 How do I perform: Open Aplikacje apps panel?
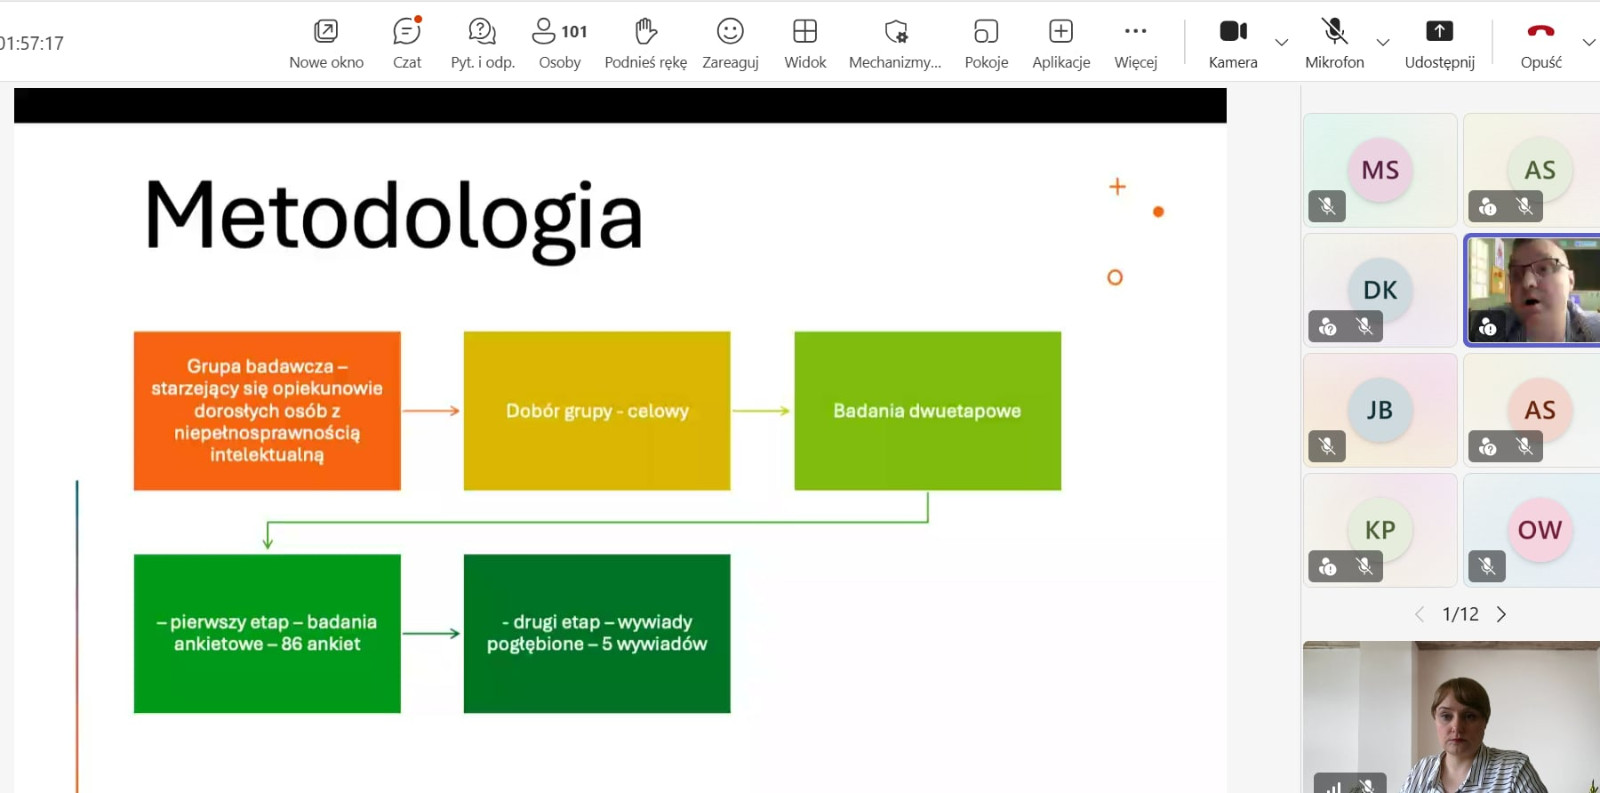point(1061,42)
